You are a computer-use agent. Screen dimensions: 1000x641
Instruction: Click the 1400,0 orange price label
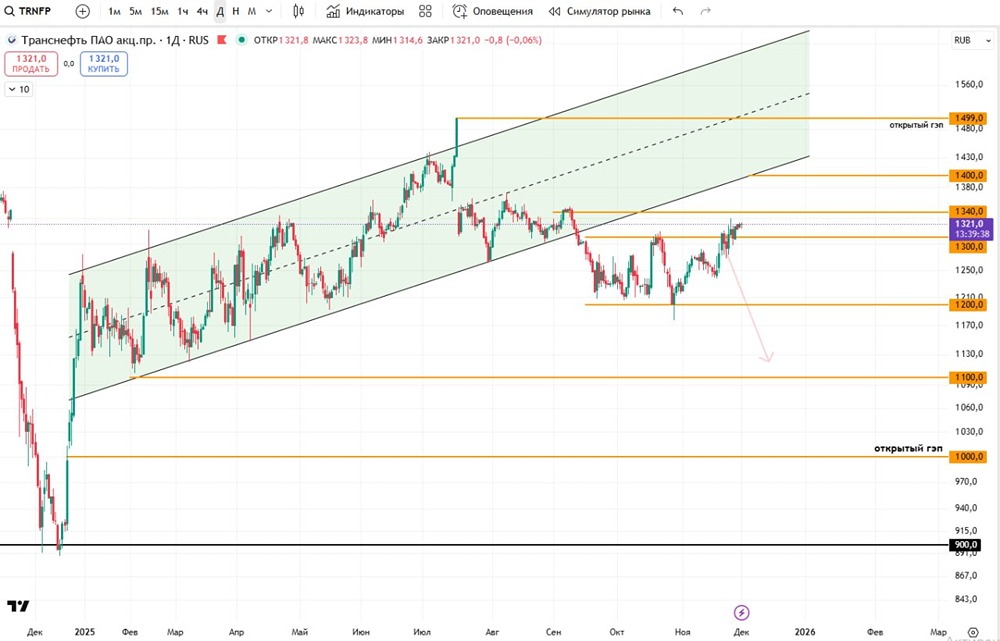point(967,175)
